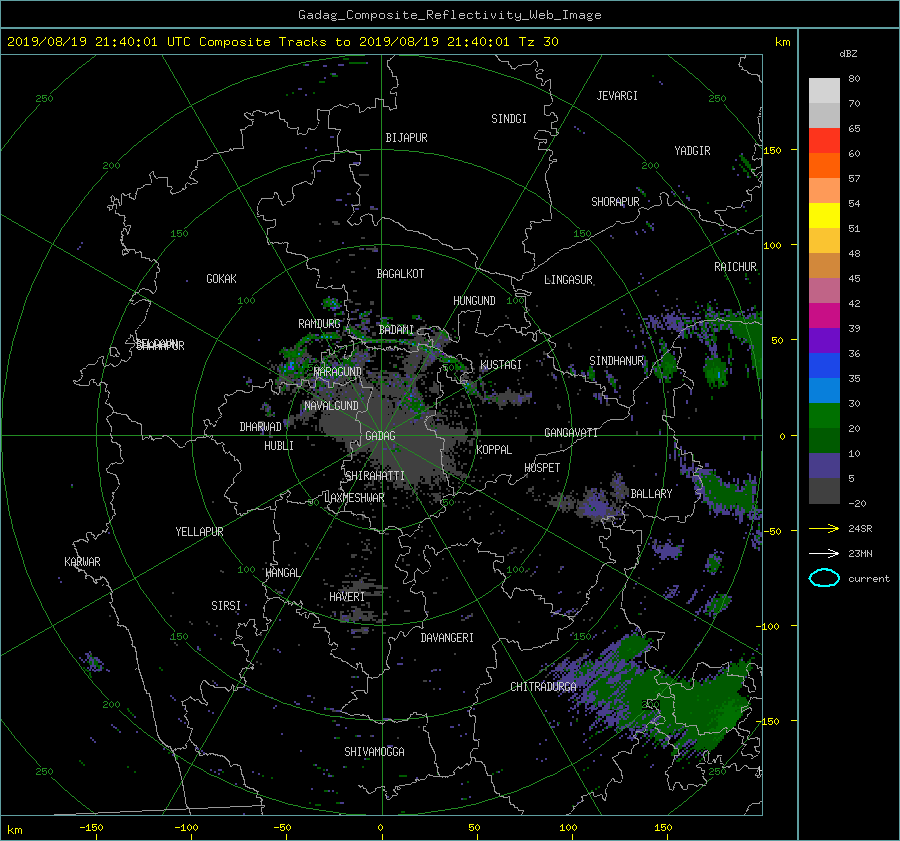Select the SHORAPUR city label

(x=615, y=202)
